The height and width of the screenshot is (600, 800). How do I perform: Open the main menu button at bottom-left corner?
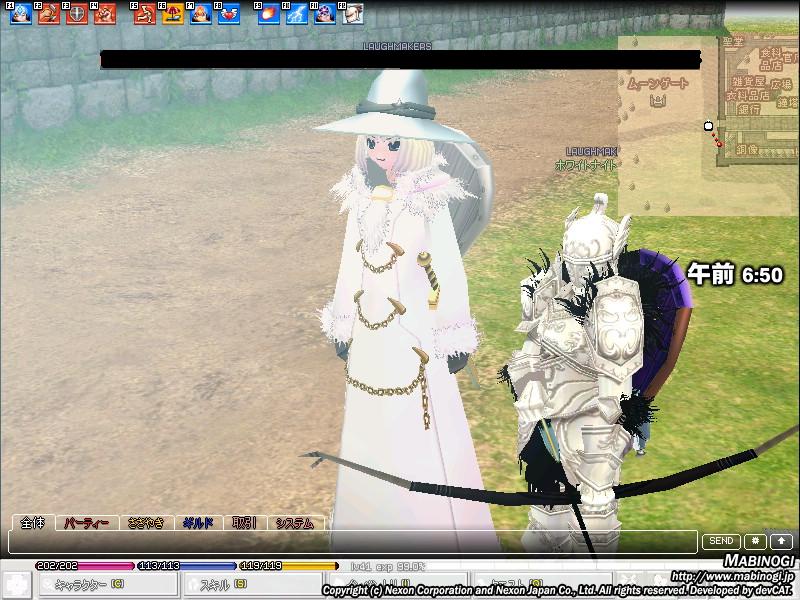[17, 584]
